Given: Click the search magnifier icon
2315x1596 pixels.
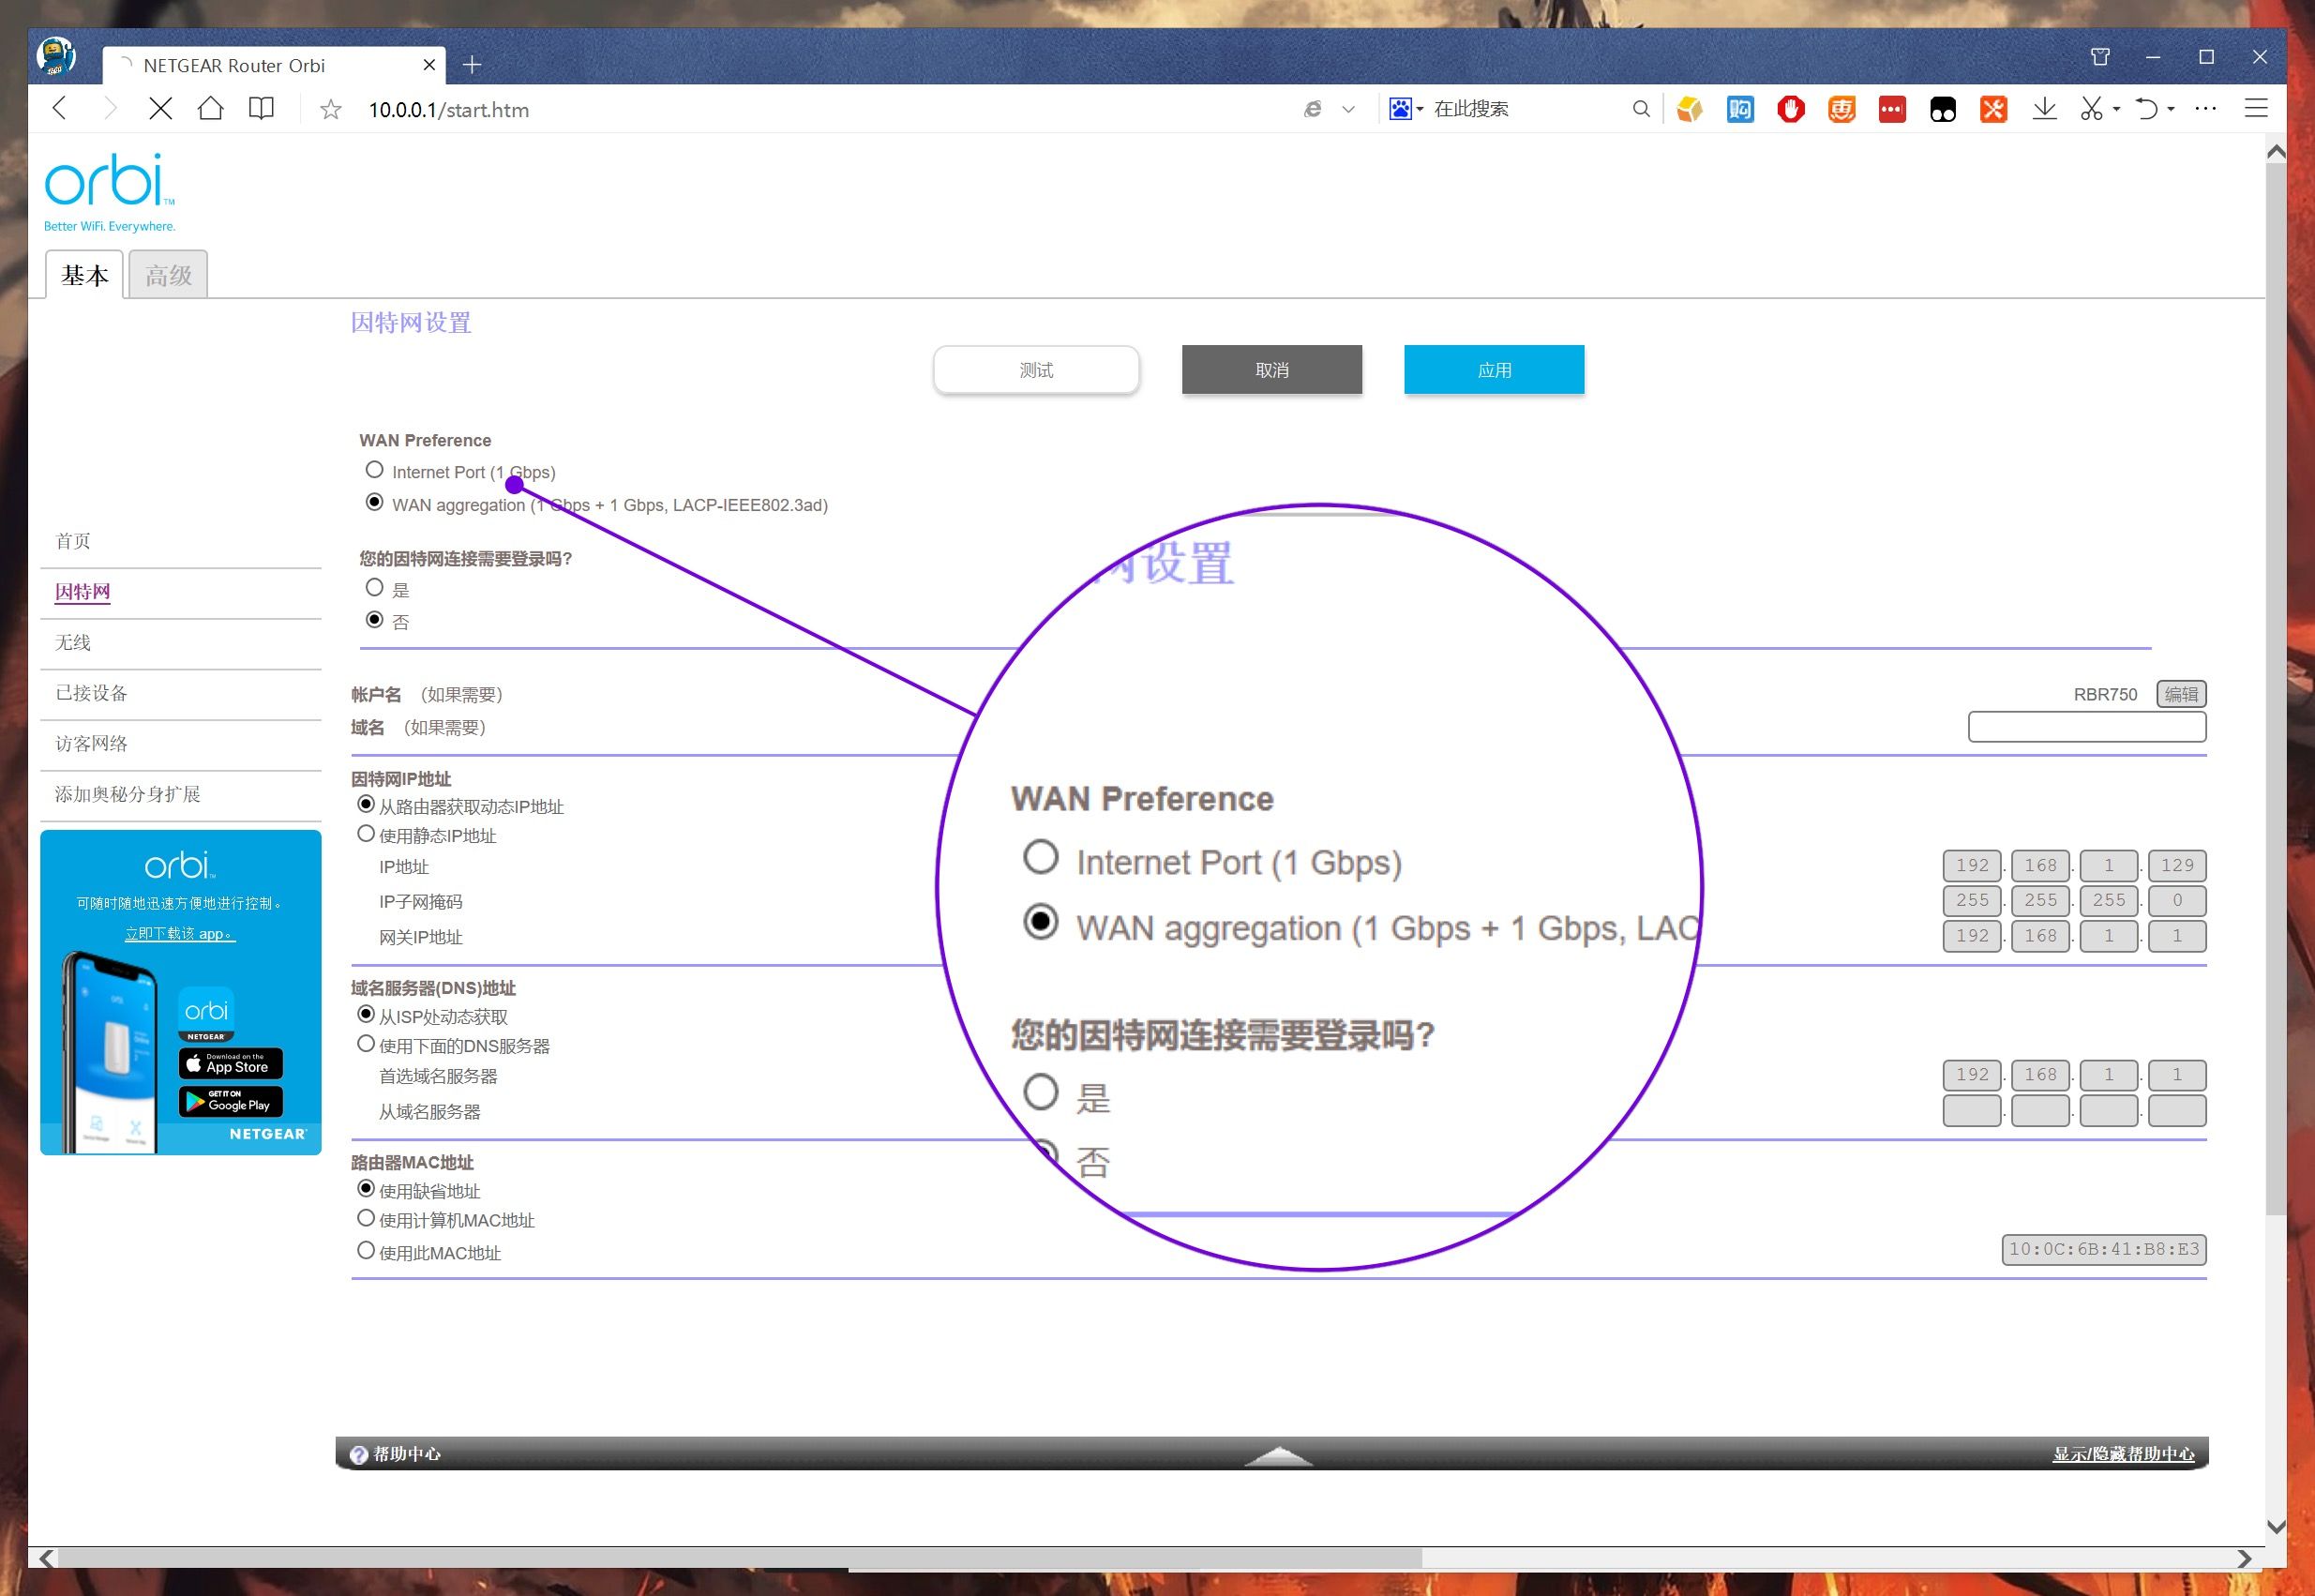Looking at the screenshot, I should (1641, 109).
